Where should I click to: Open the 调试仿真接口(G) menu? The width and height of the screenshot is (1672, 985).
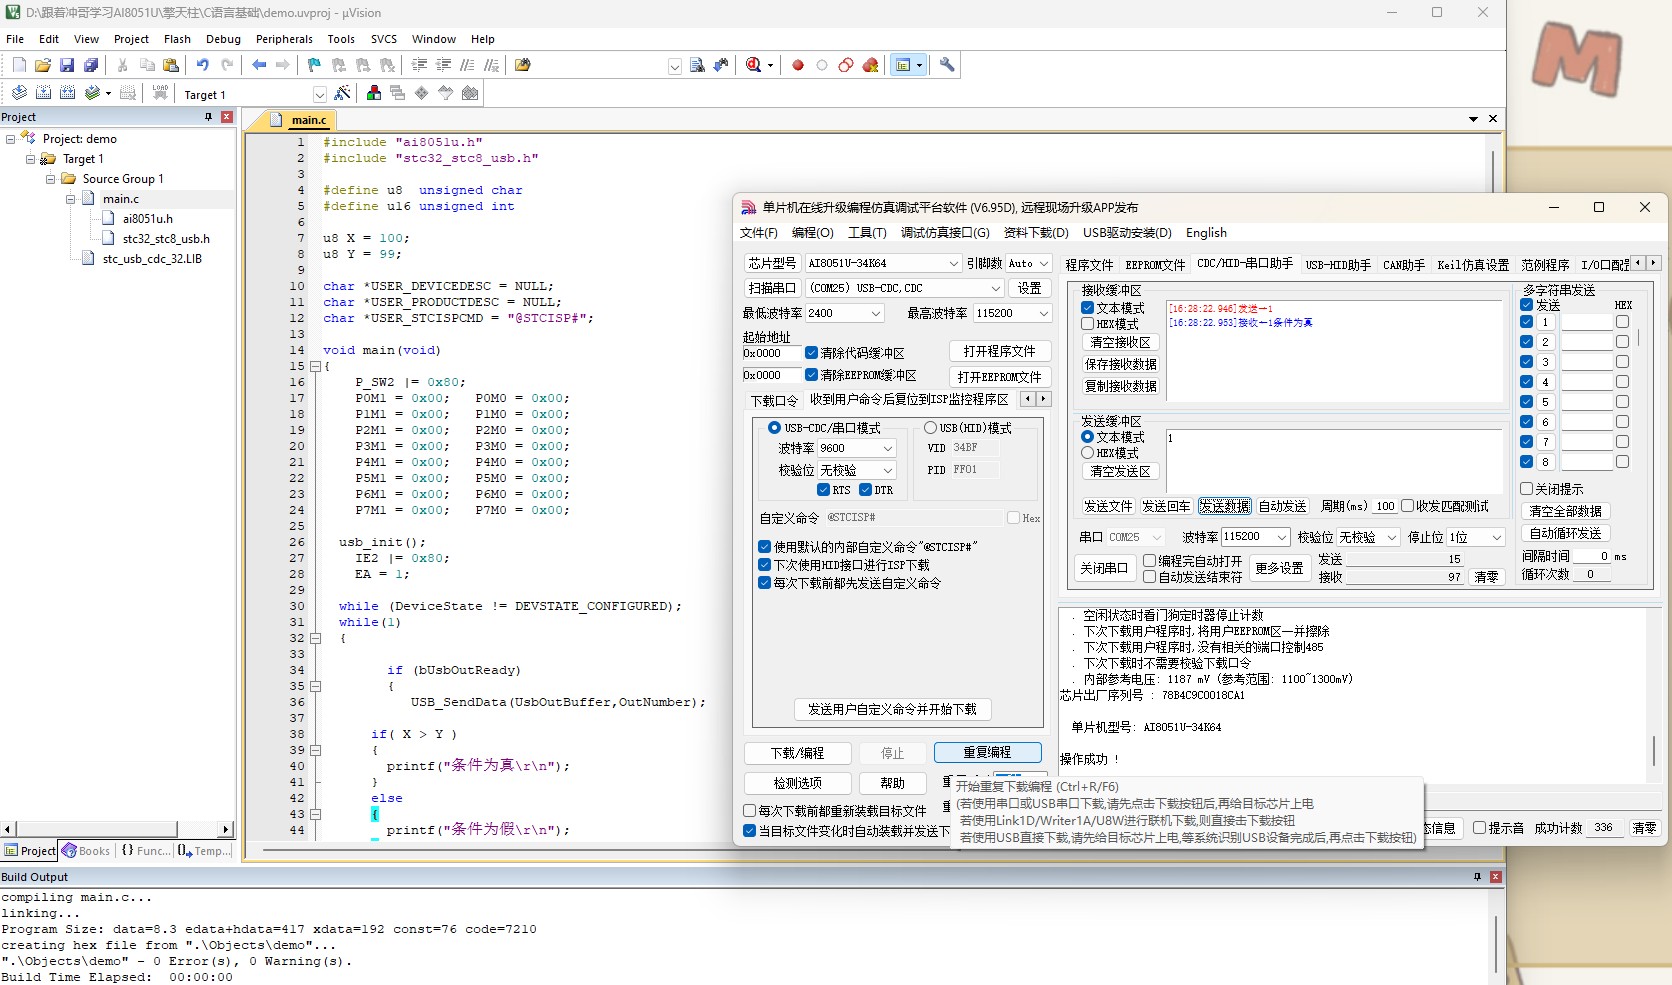pyautogui.click(x=945, y=233)
